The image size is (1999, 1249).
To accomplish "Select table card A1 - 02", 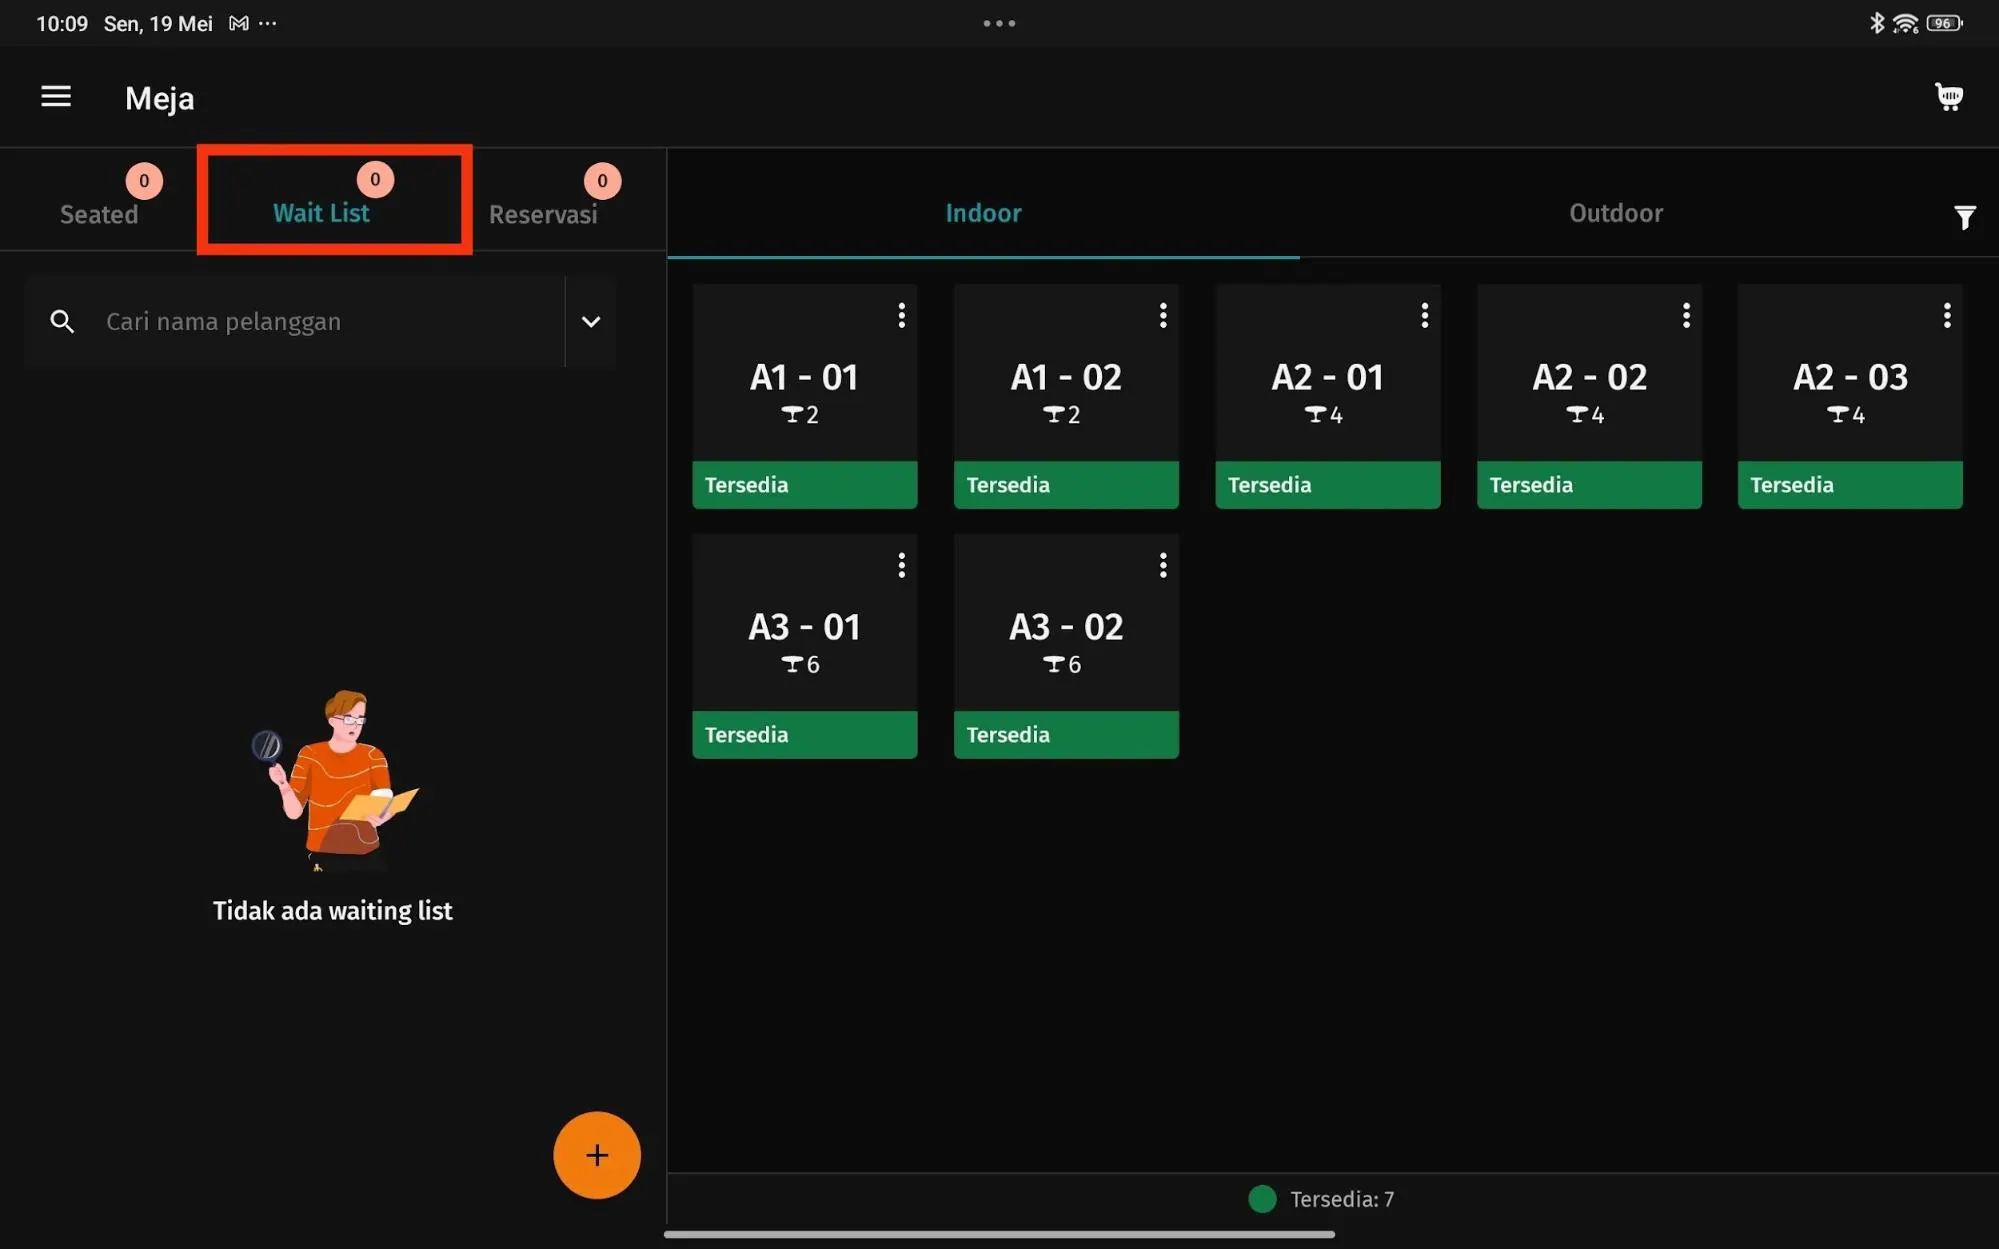I will 1066,396.
